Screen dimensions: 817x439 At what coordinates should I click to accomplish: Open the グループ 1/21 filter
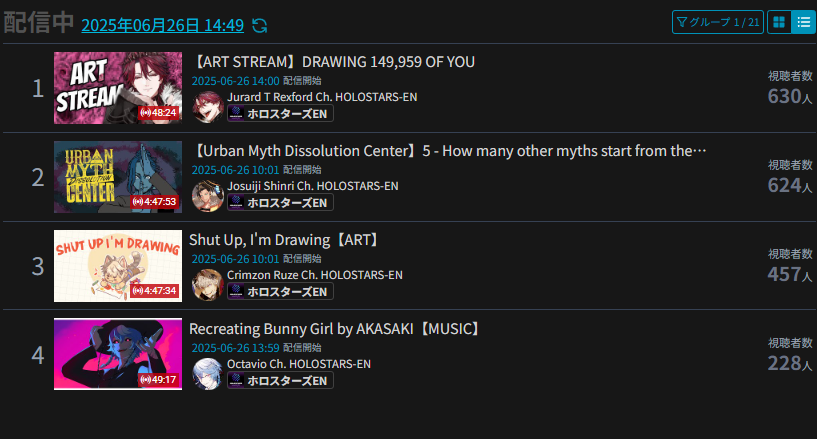(x=717, y=22)
